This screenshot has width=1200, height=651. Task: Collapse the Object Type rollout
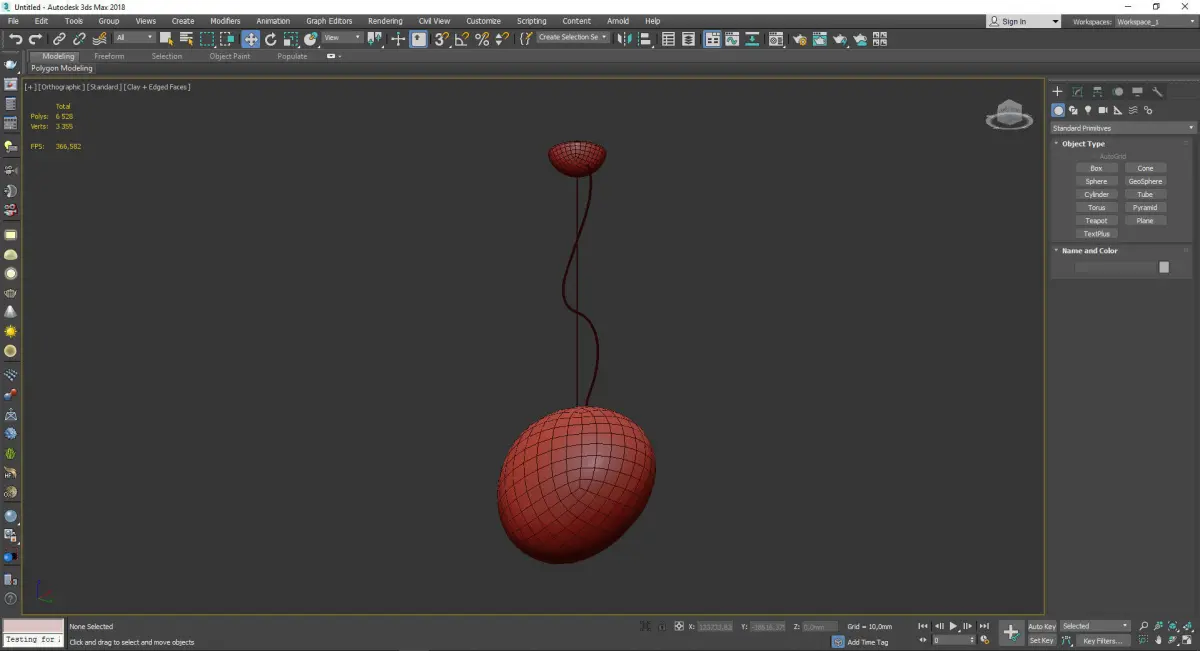[1083, 144]
